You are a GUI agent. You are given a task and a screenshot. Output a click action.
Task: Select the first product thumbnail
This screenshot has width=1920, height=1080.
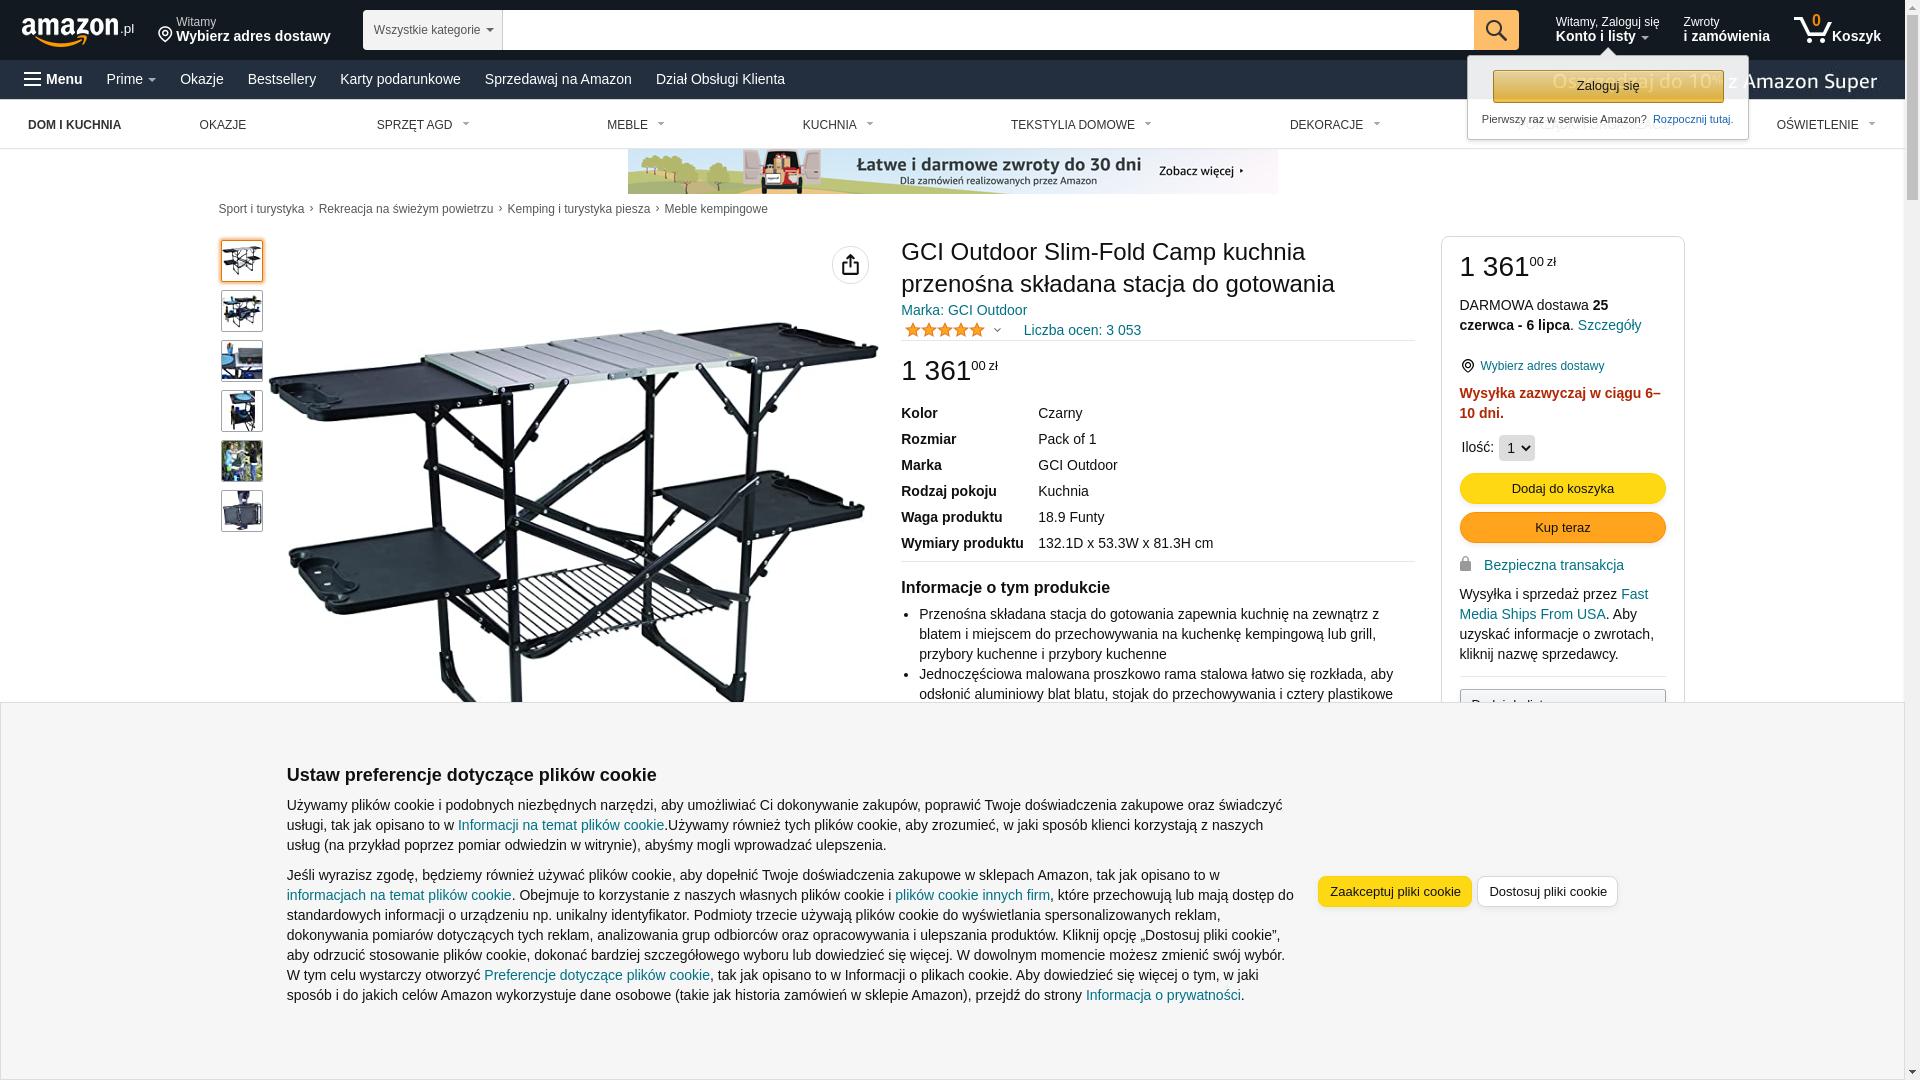pos(242,261)
